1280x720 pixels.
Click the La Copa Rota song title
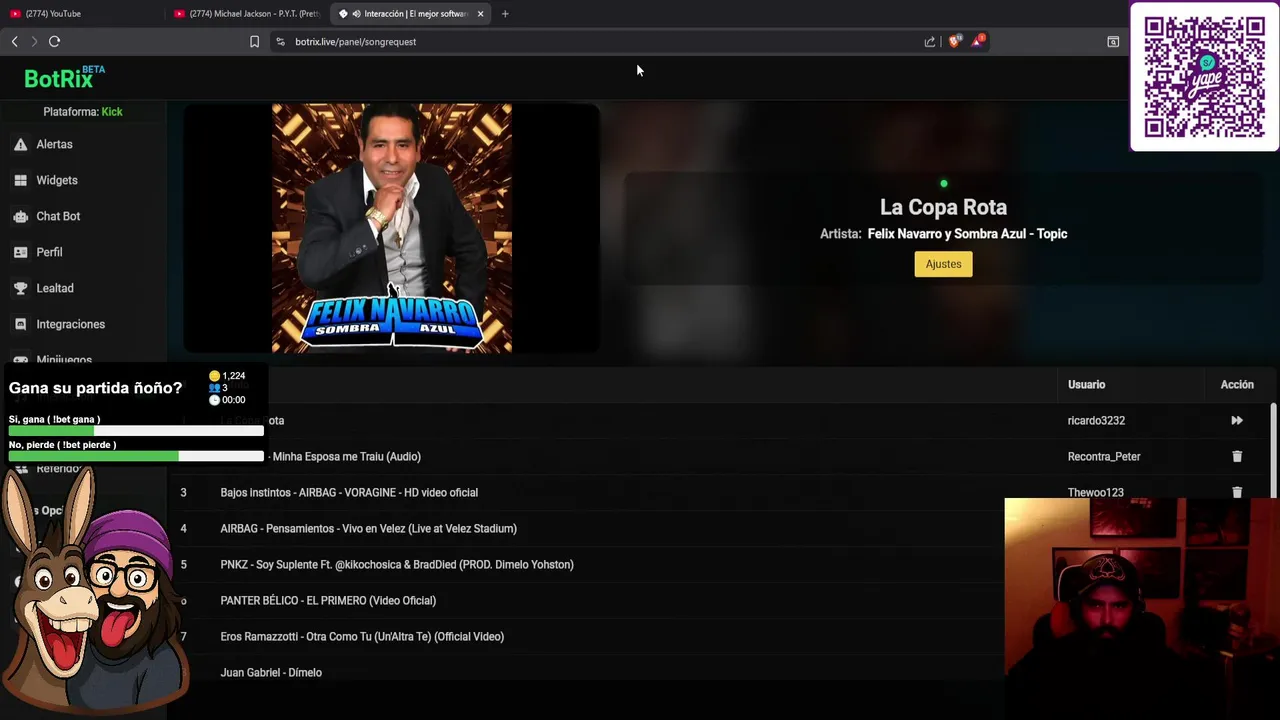click(943, 207)
